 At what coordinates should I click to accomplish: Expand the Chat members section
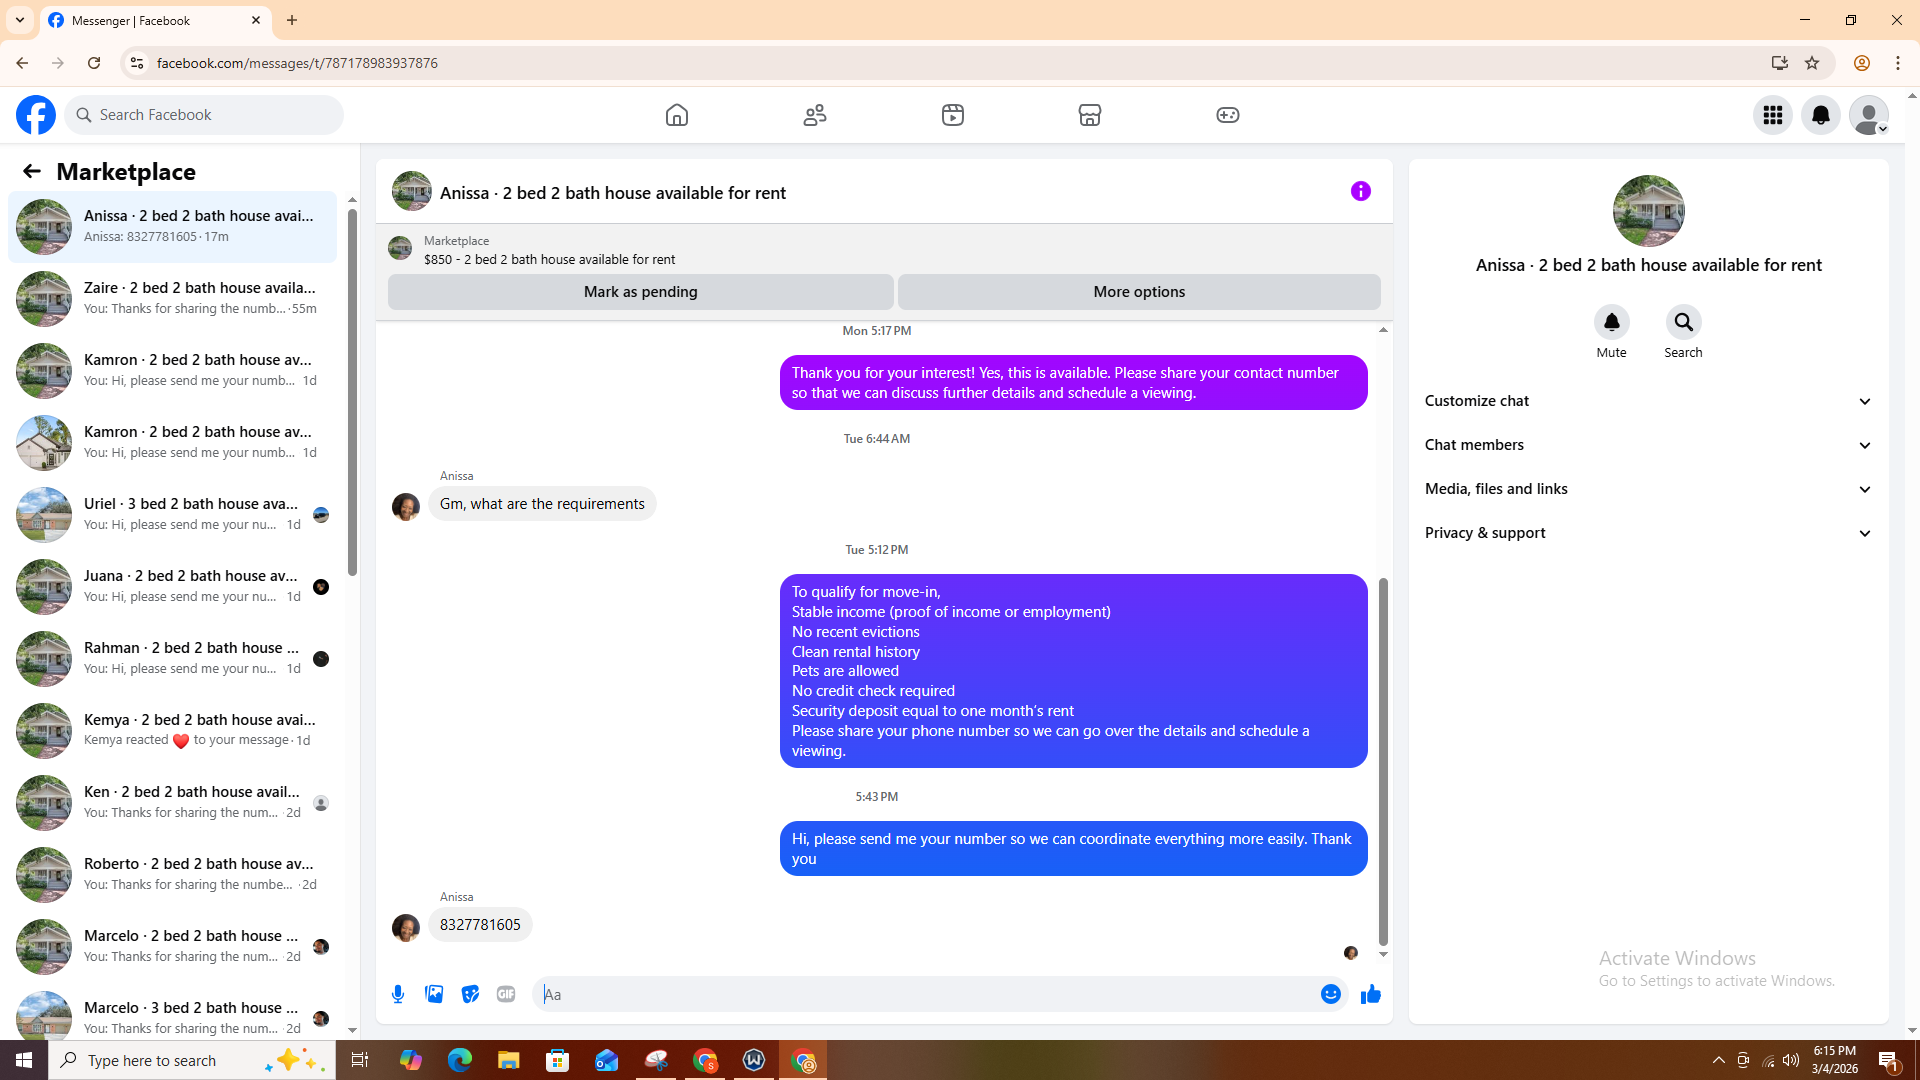[x=1648, y=445]
